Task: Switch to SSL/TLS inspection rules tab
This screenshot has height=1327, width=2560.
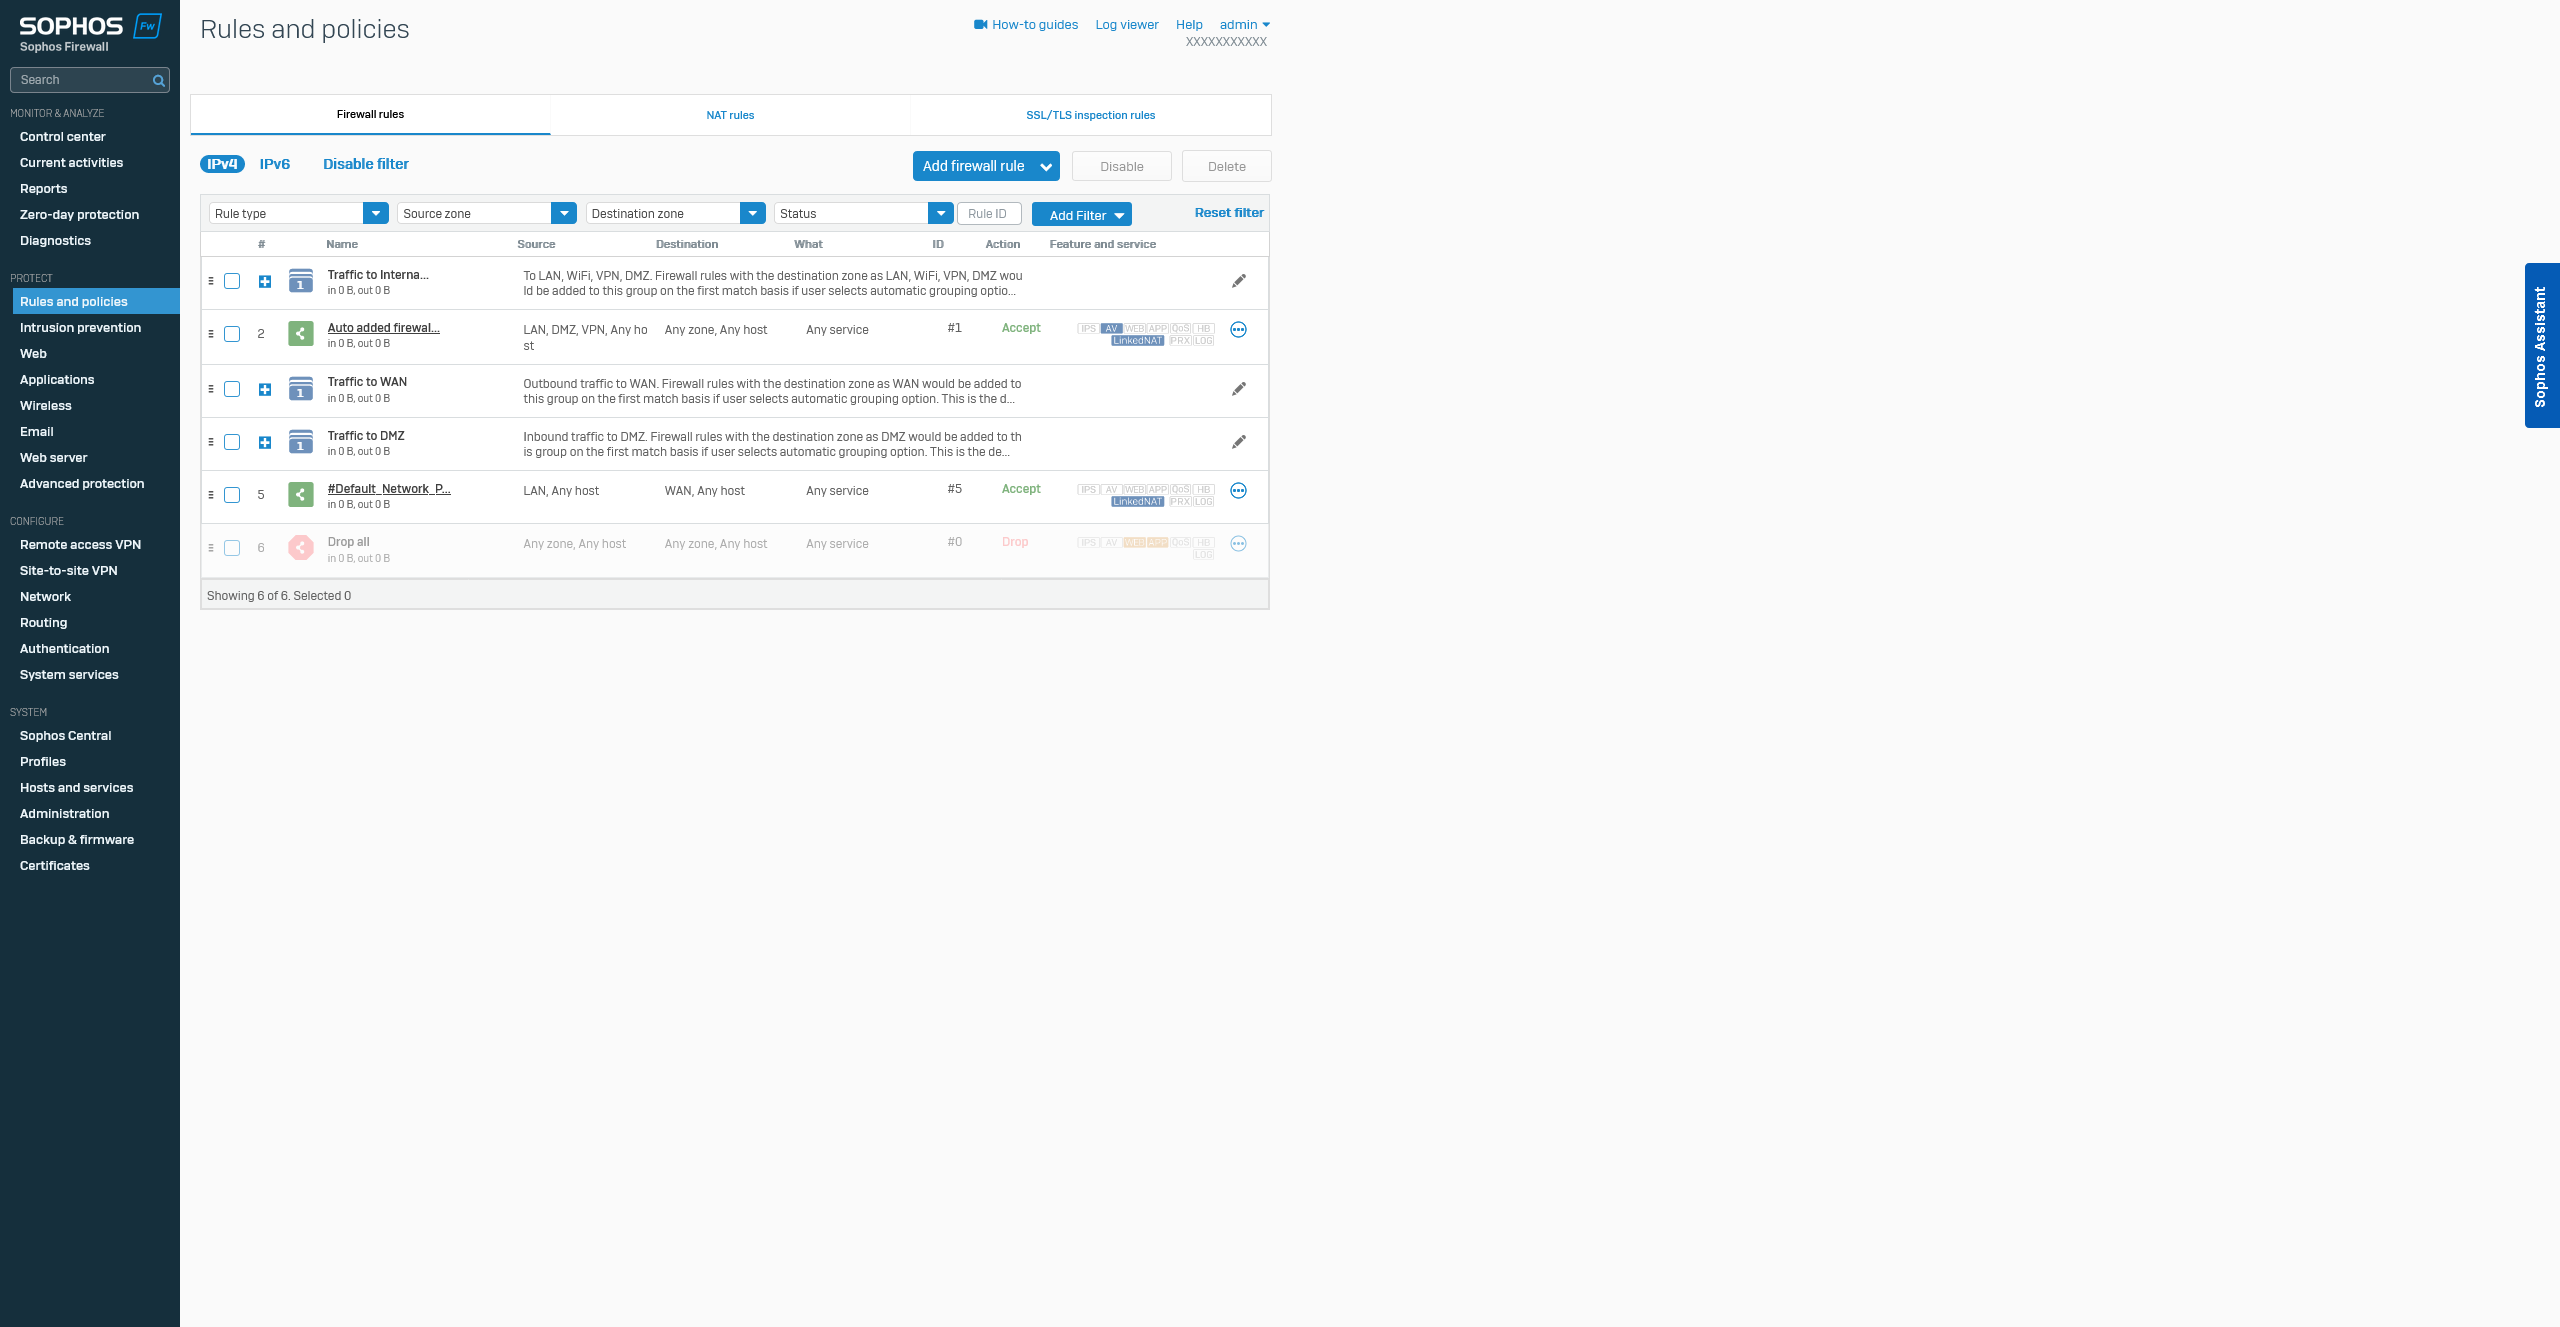Action: click(x=1091, y=115)
